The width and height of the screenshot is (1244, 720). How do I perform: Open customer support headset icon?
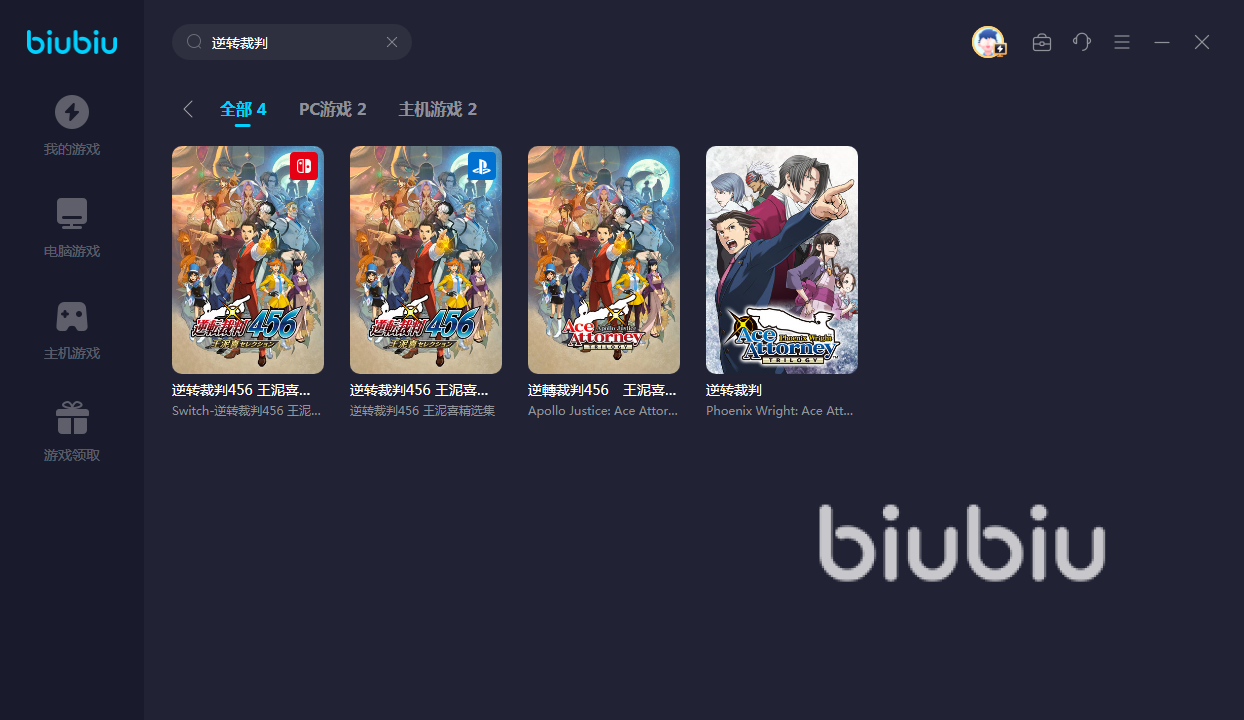click(x=1082, y=42)
